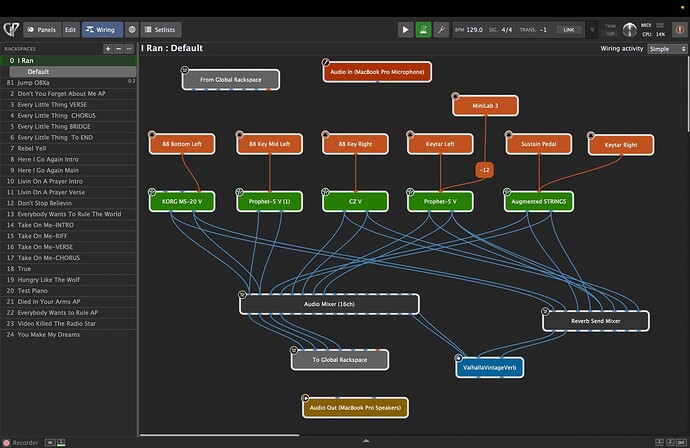
Task: Select 'Every Little Thing VERSE' rackspace
Action: (x=68, y=104)
